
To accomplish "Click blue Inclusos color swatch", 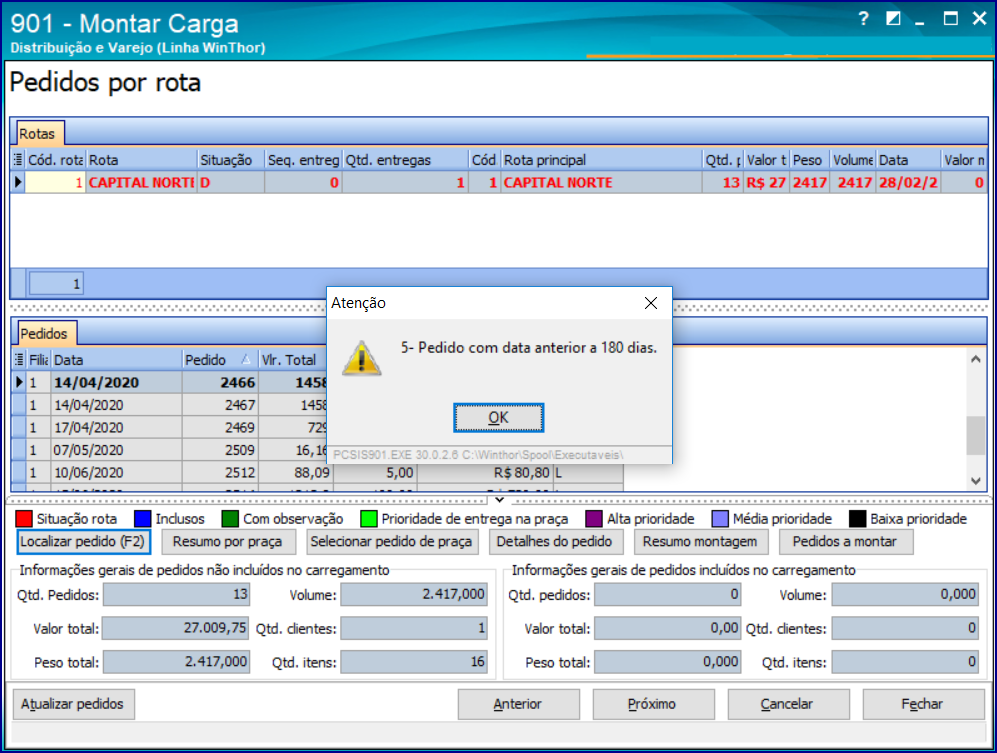I will click(142, 519).
